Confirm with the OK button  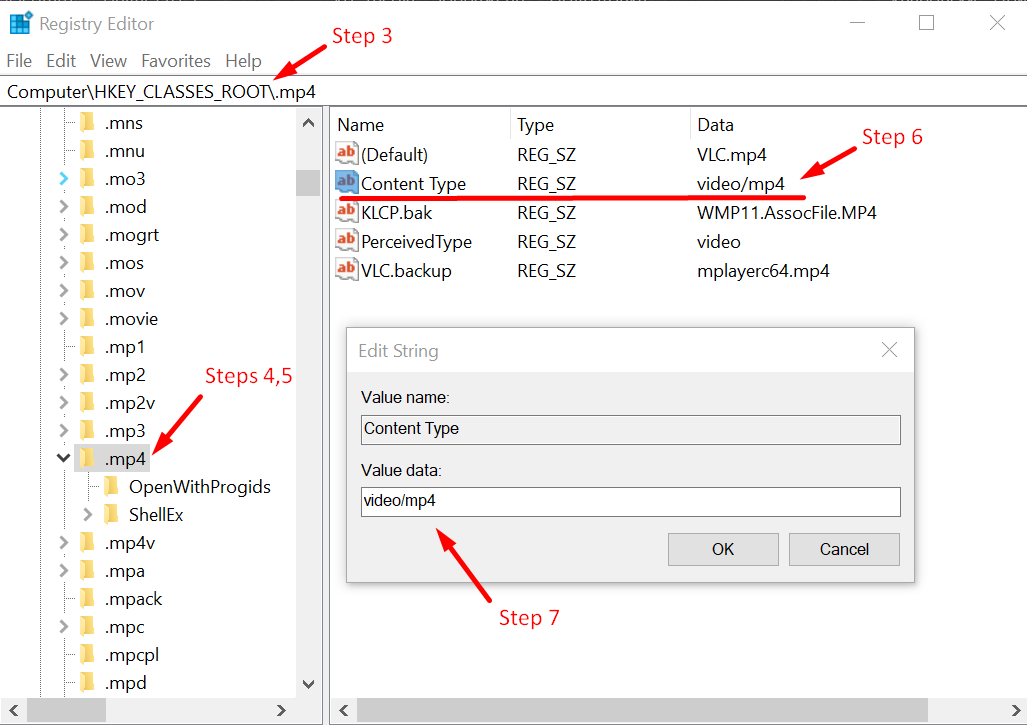tap(723, 549)
